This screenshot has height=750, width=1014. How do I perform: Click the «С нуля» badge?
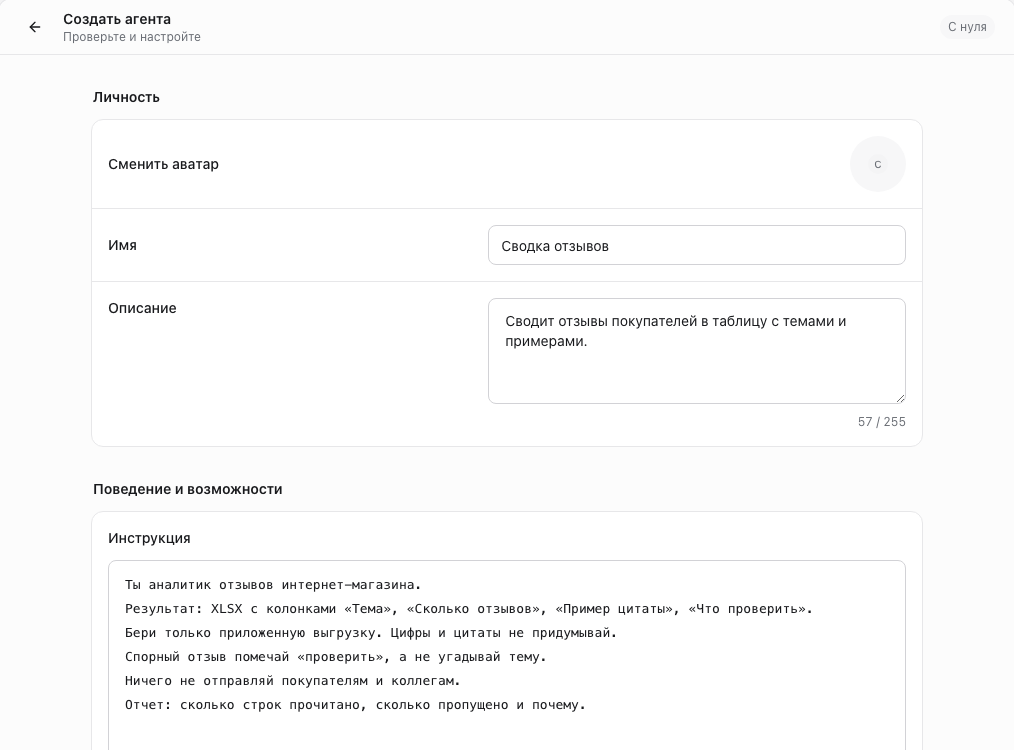coord(967,27)
